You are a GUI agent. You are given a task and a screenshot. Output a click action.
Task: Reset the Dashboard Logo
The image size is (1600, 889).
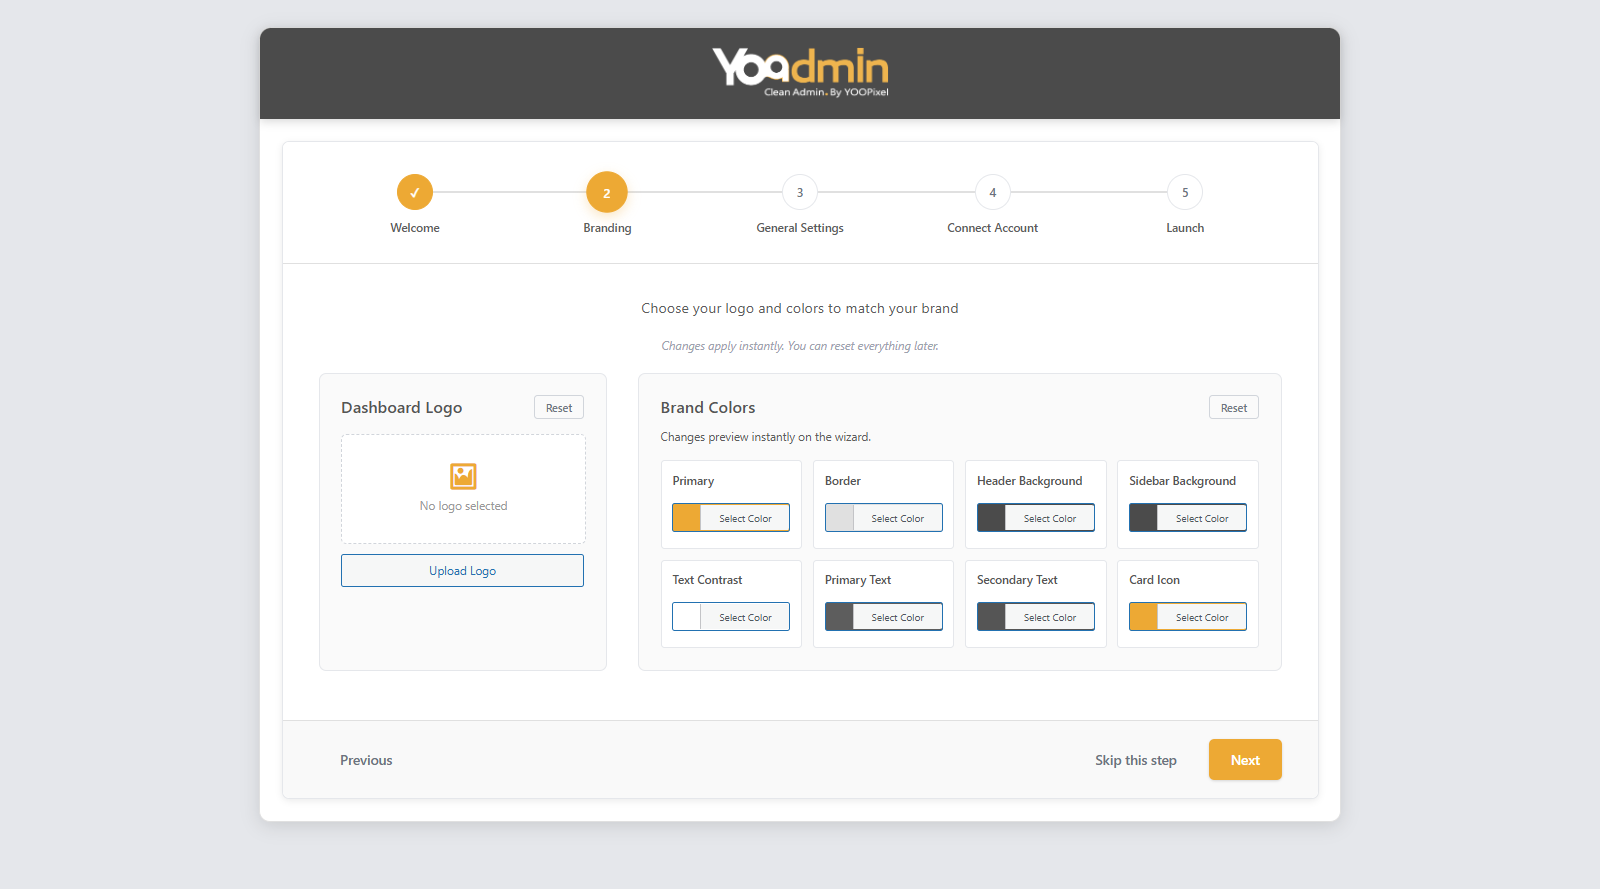tap(559, 408)
